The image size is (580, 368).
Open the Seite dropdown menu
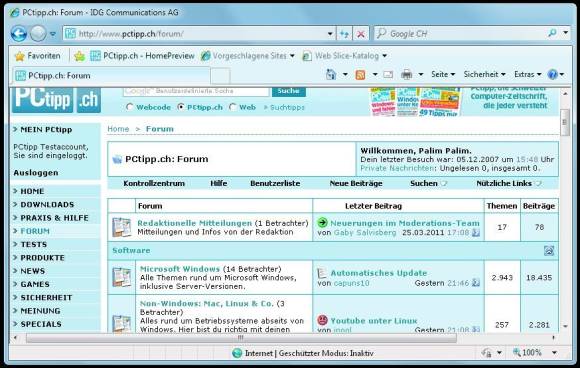443,74
